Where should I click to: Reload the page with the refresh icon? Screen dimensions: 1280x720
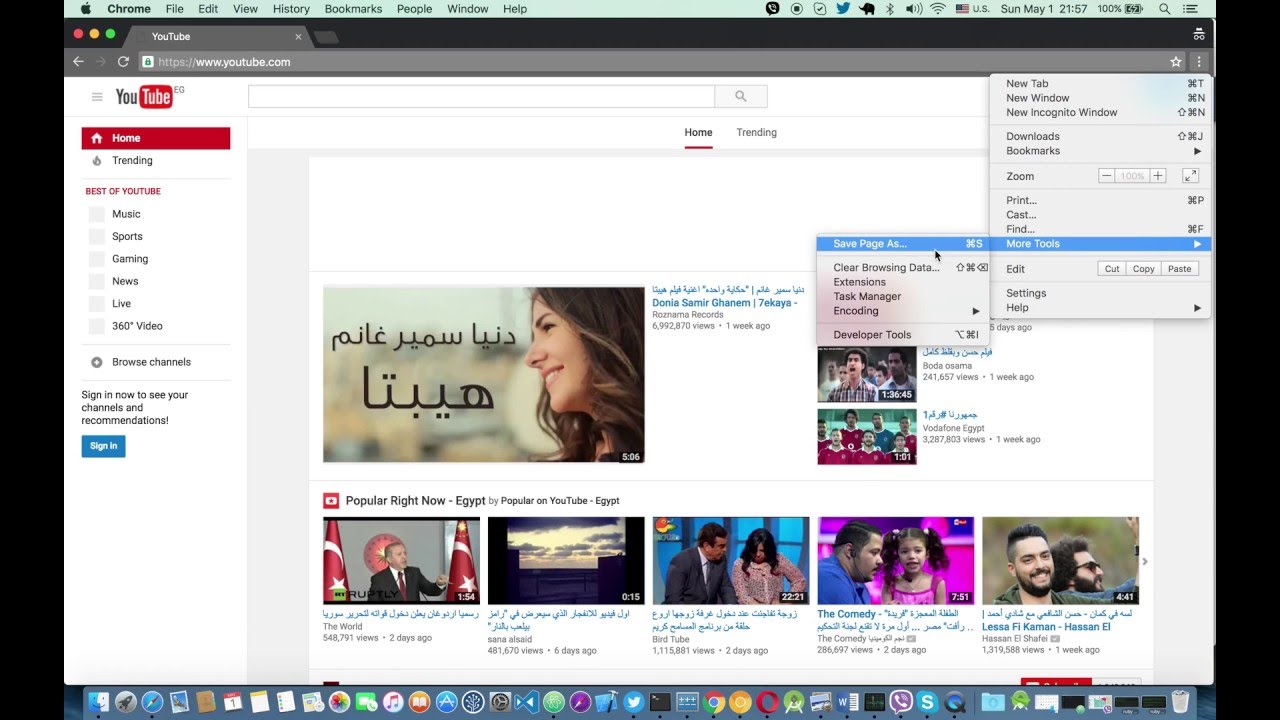pos(123,62)
